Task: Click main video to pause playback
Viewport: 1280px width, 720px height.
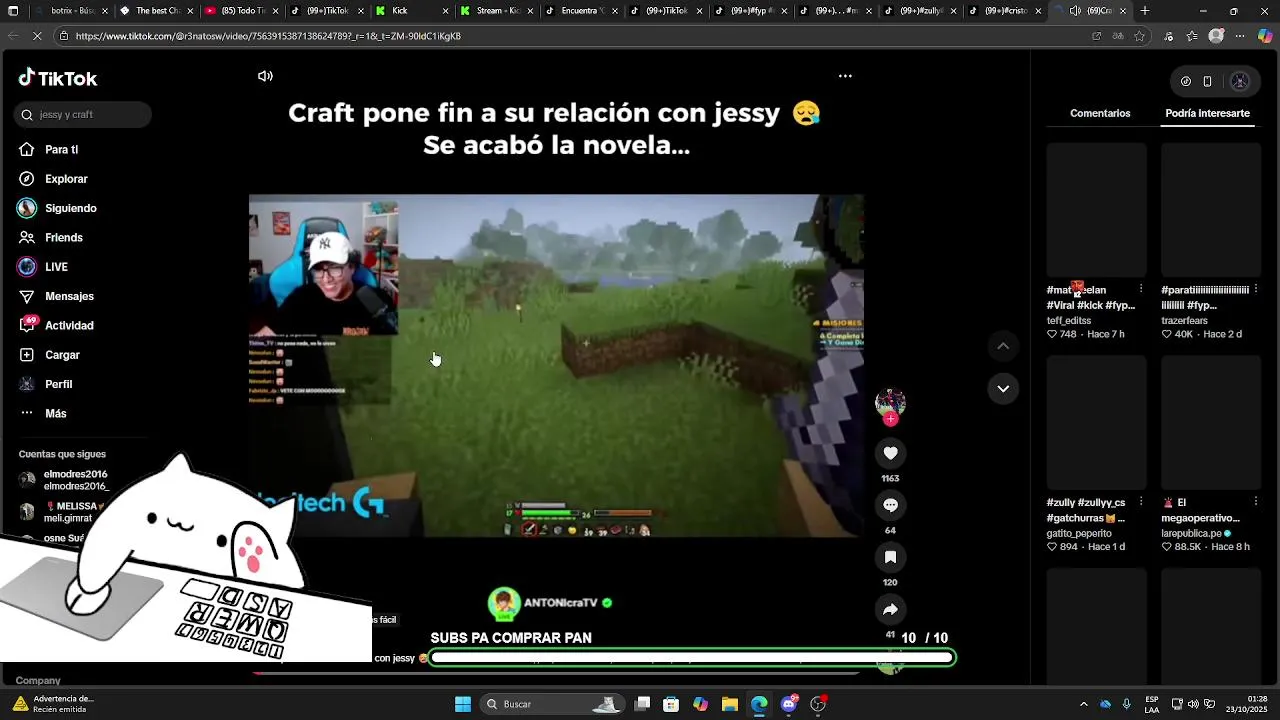Action: coord(556,365)
